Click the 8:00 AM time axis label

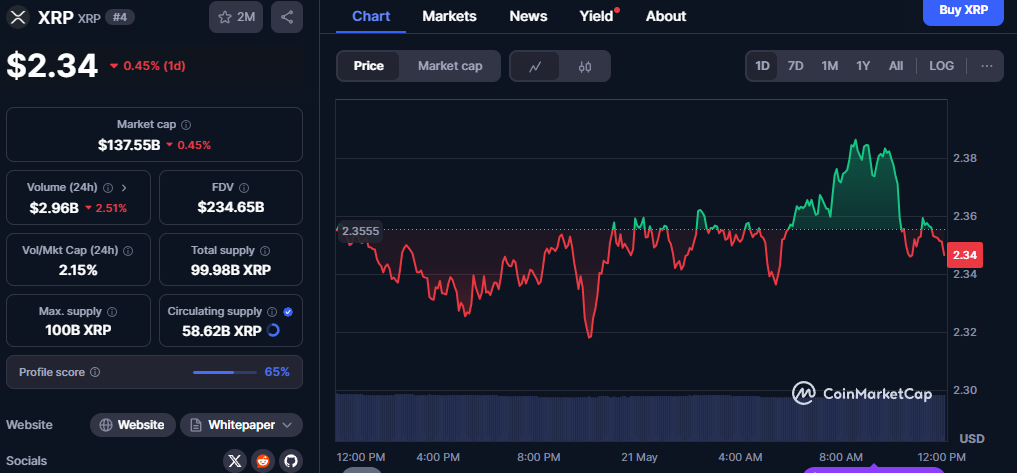tap(841, 457)
